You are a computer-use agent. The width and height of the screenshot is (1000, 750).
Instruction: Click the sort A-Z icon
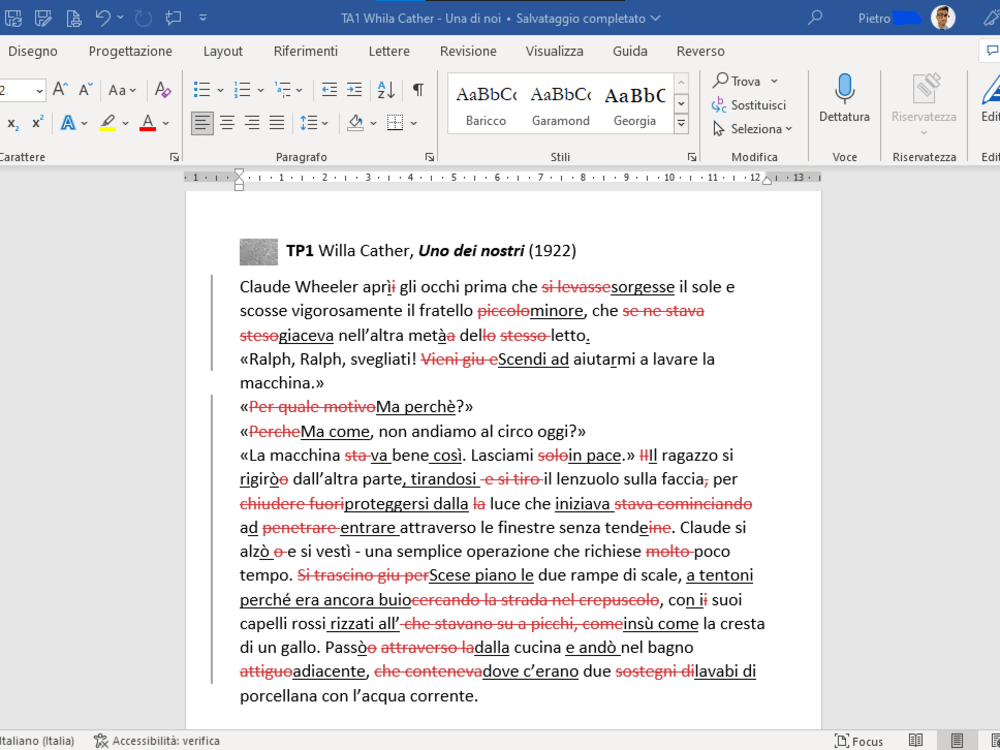tap(386, 90)
